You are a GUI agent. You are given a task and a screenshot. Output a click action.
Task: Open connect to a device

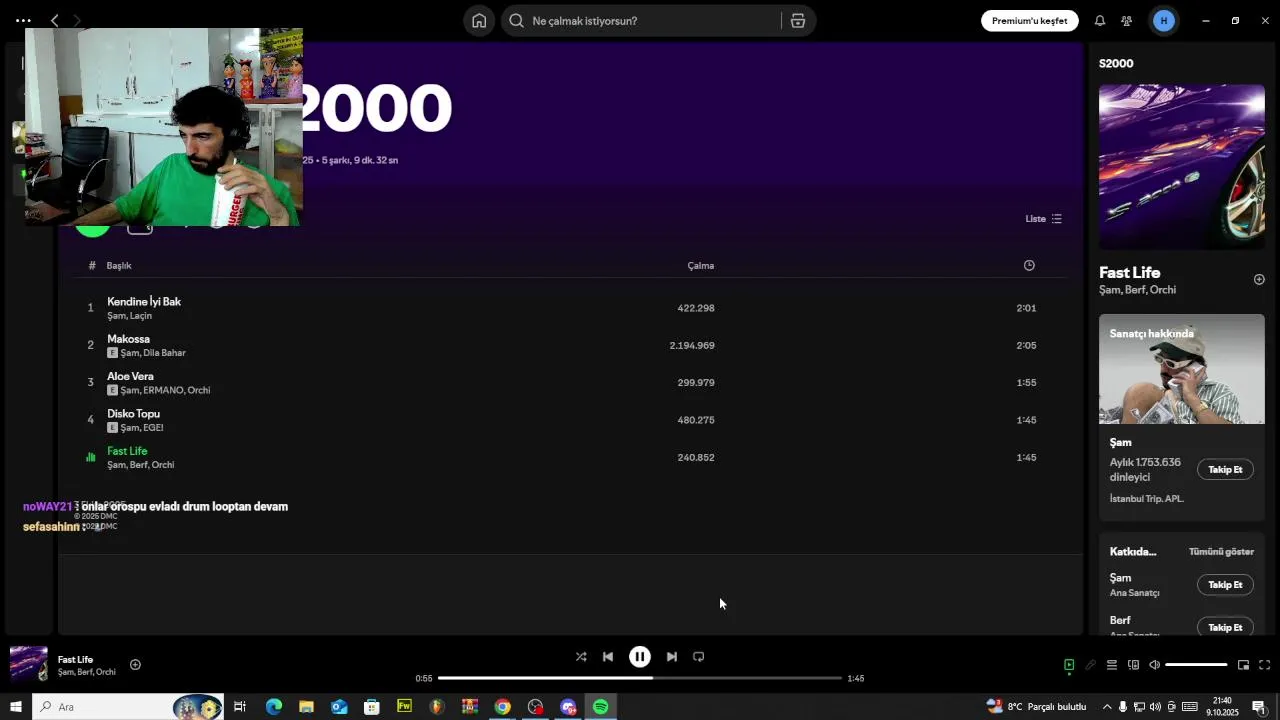[x=1133, y=665]
